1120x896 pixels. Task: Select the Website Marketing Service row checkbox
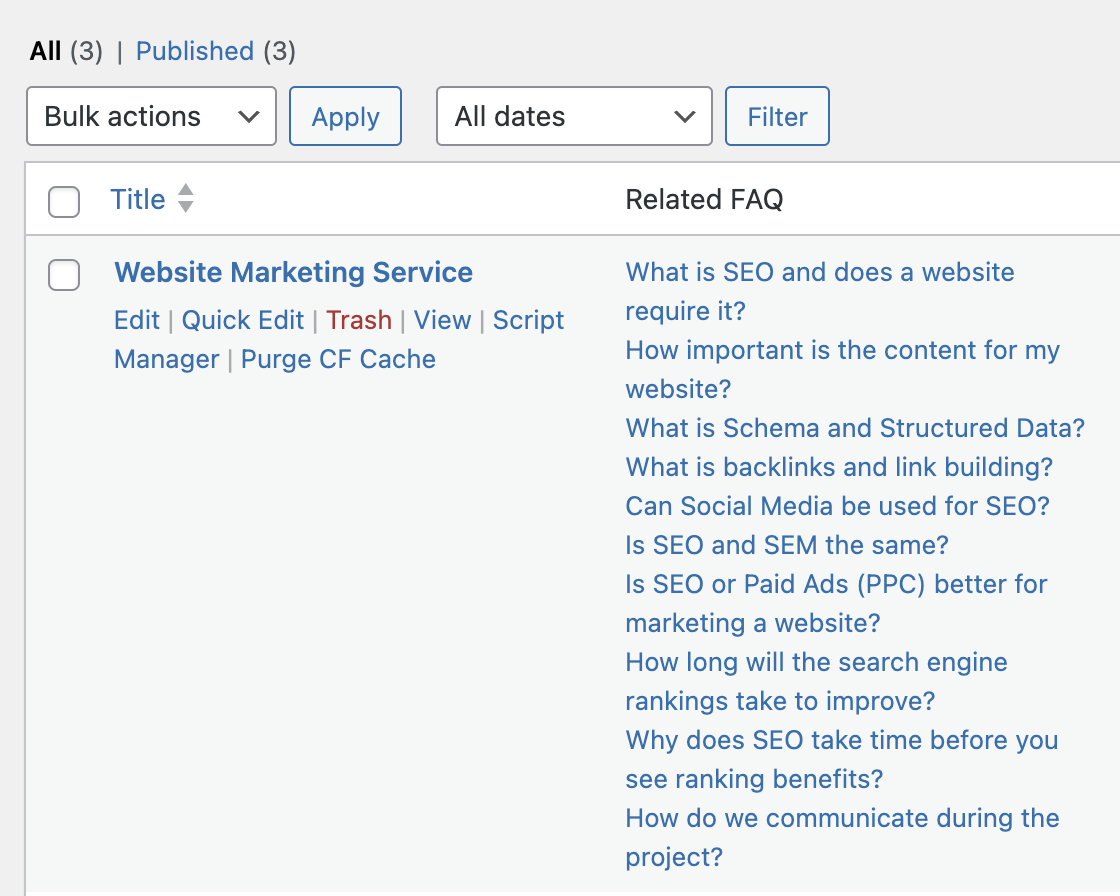pyautogui.click(x=64, y=275)
